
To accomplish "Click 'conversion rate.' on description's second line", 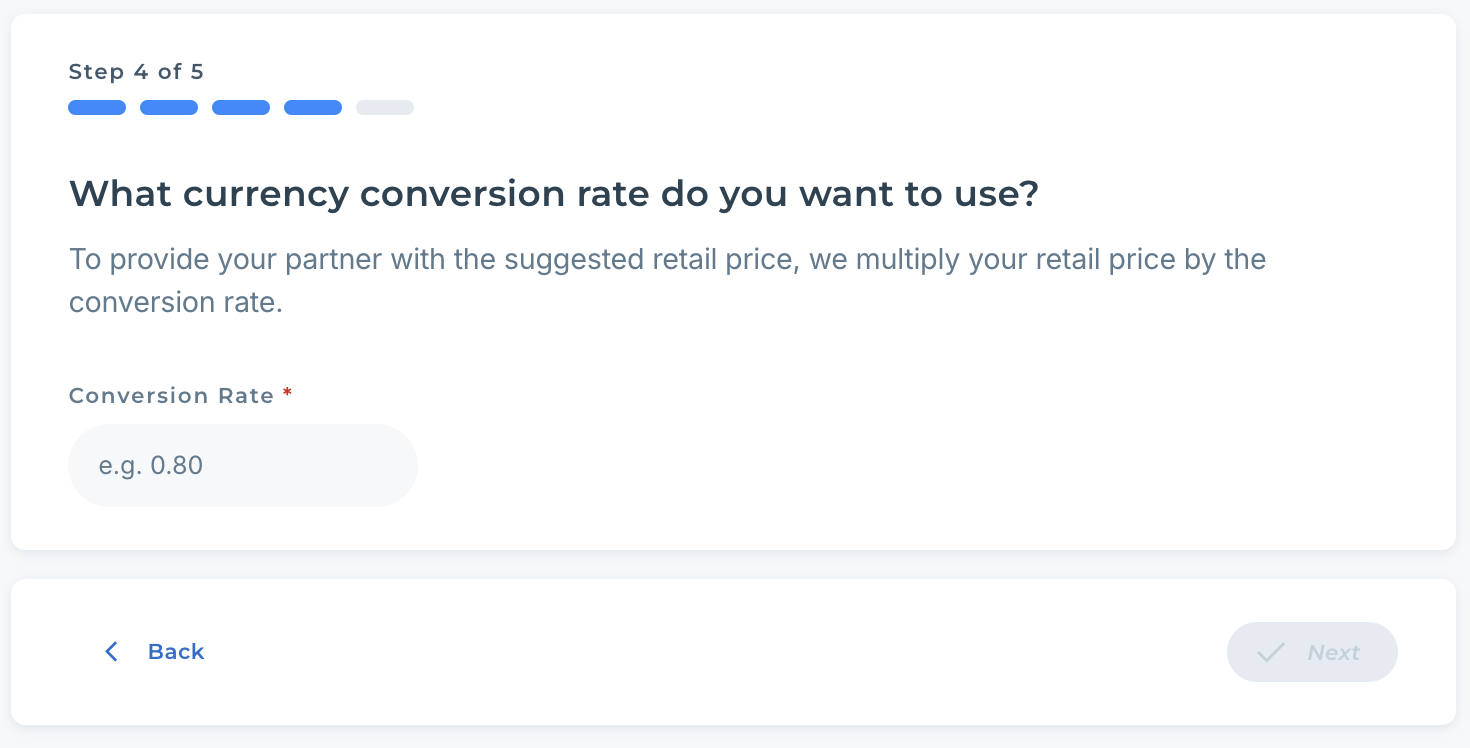I will pos(176,302).
